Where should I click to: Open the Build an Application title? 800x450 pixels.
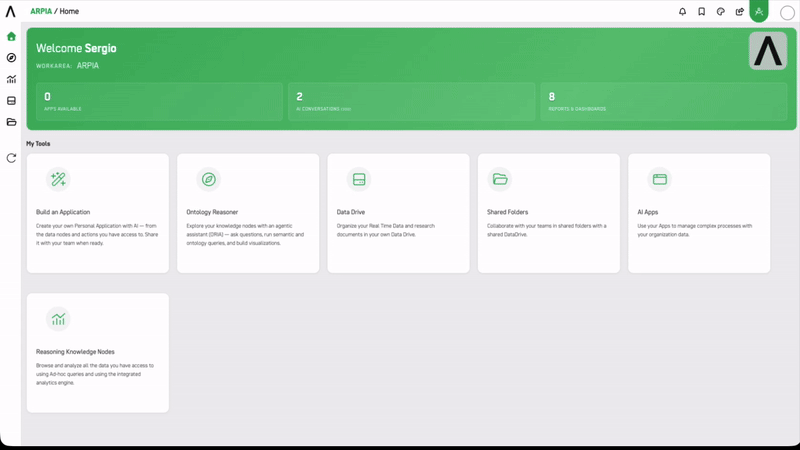(63, 212)
